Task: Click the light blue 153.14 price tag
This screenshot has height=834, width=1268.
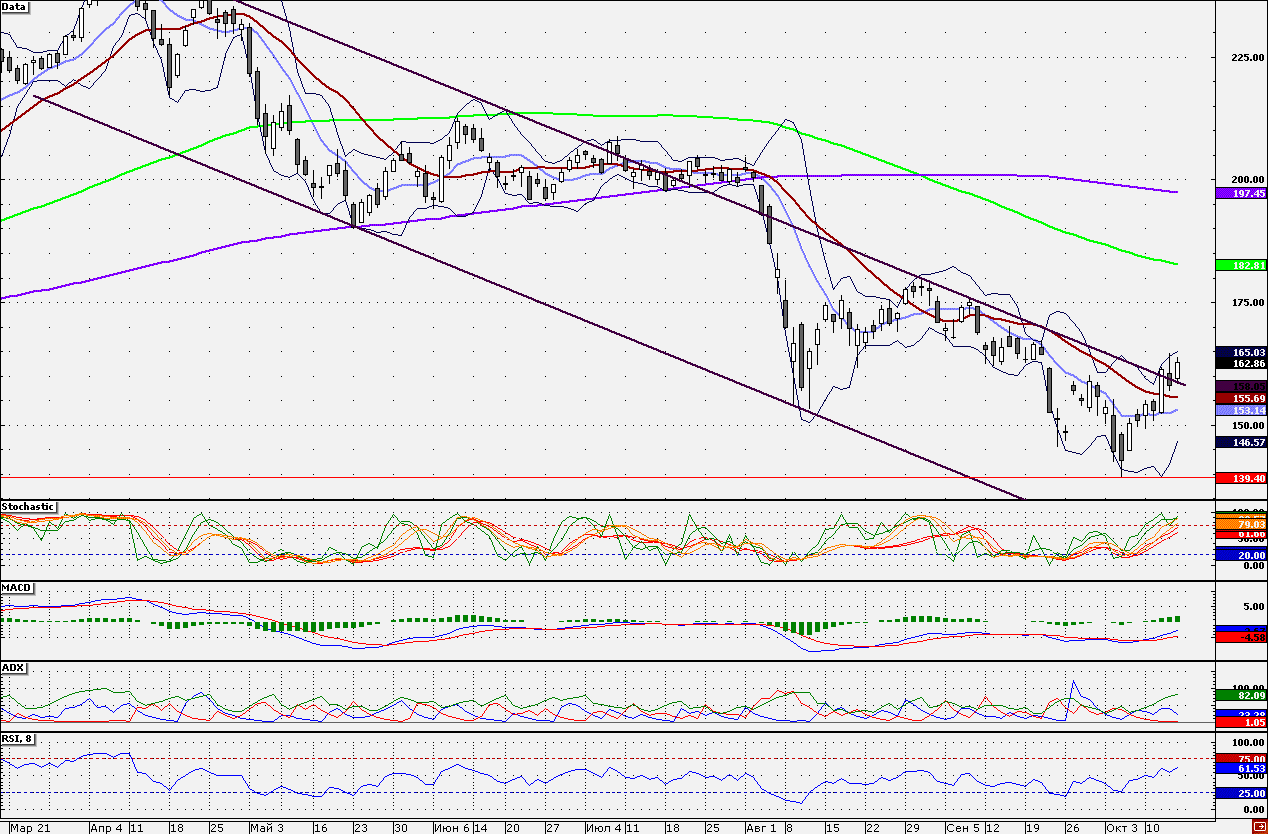Action: [x=1241, y=410]
